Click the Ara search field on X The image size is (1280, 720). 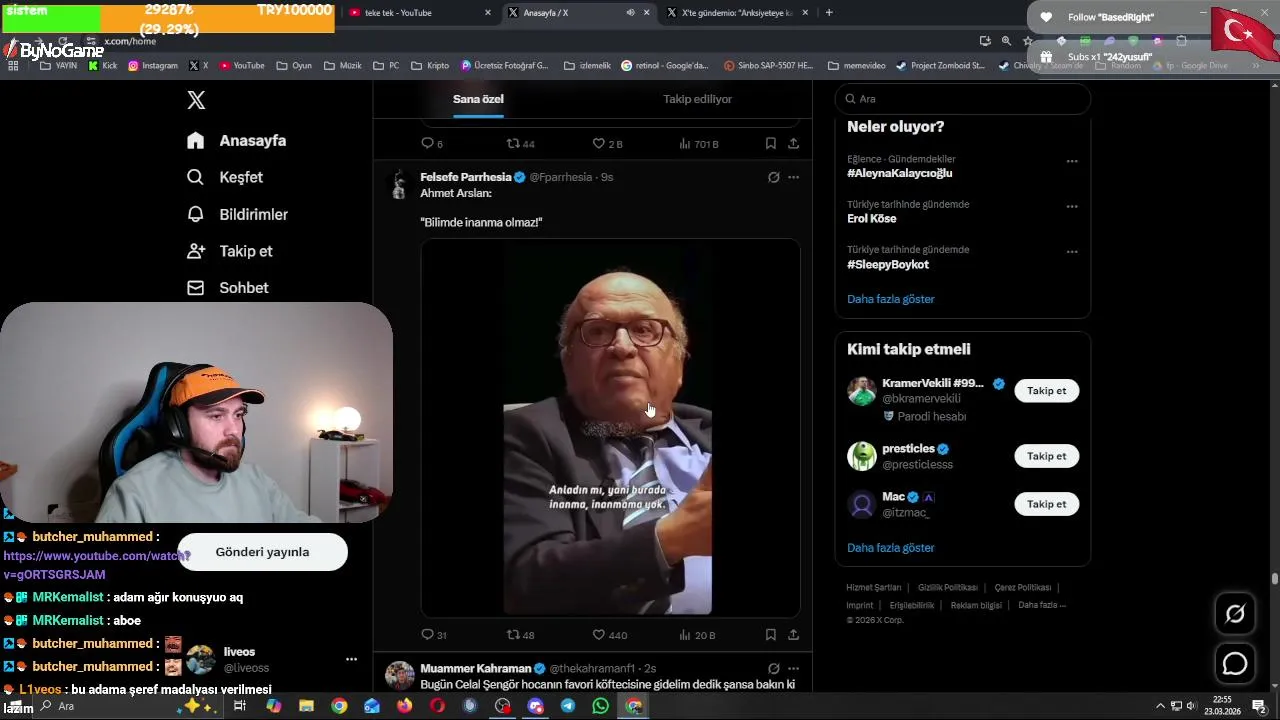(x=962, y=99)
